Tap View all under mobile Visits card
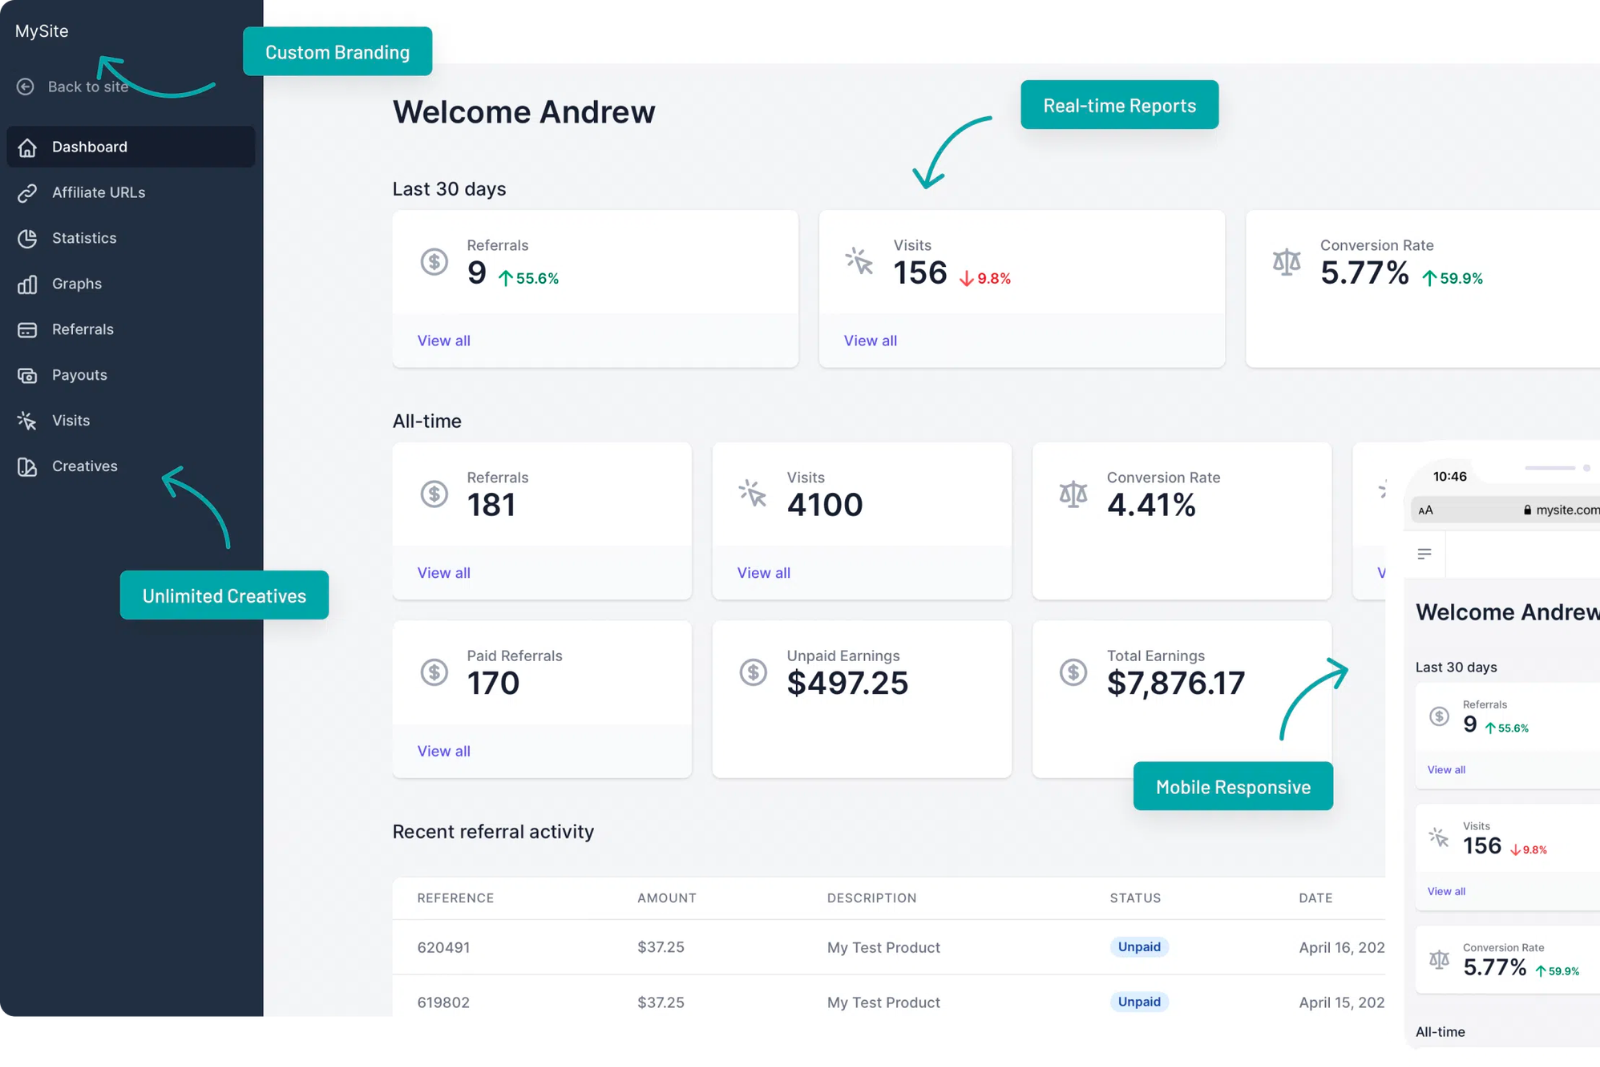The width and height of the screenshot is (1600, 1067). coord(1446,891)
